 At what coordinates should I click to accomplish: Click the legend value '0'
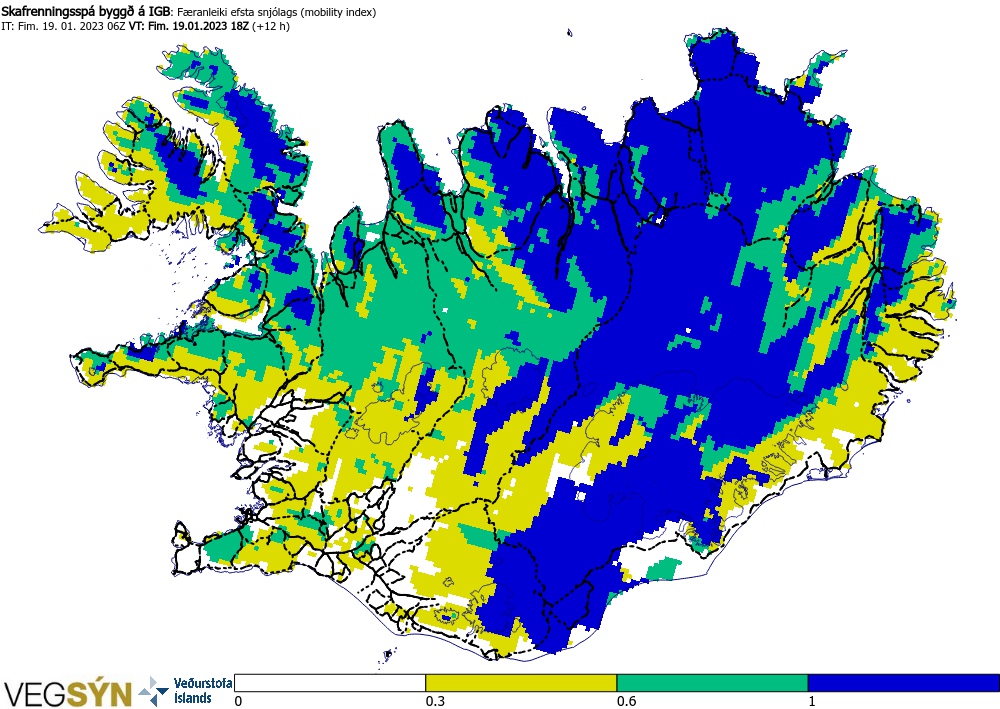(239, 701)
